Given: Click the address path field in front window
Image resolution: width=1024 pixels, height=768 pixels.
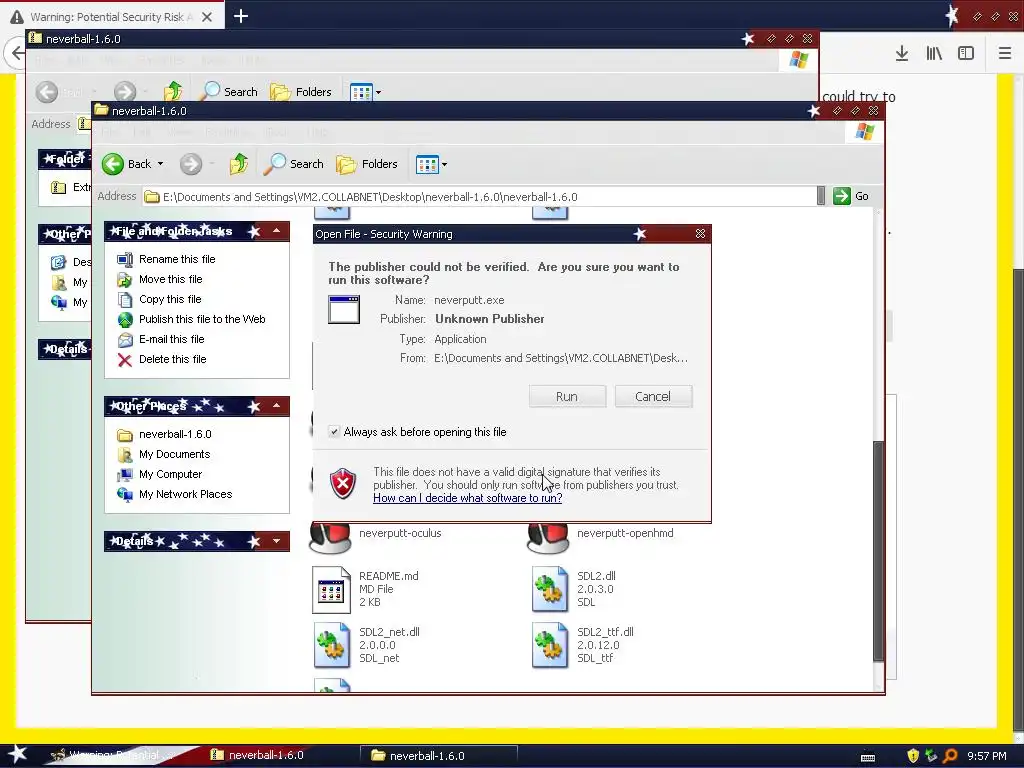Looking at the screenshot, I should (x=479, y=197).
